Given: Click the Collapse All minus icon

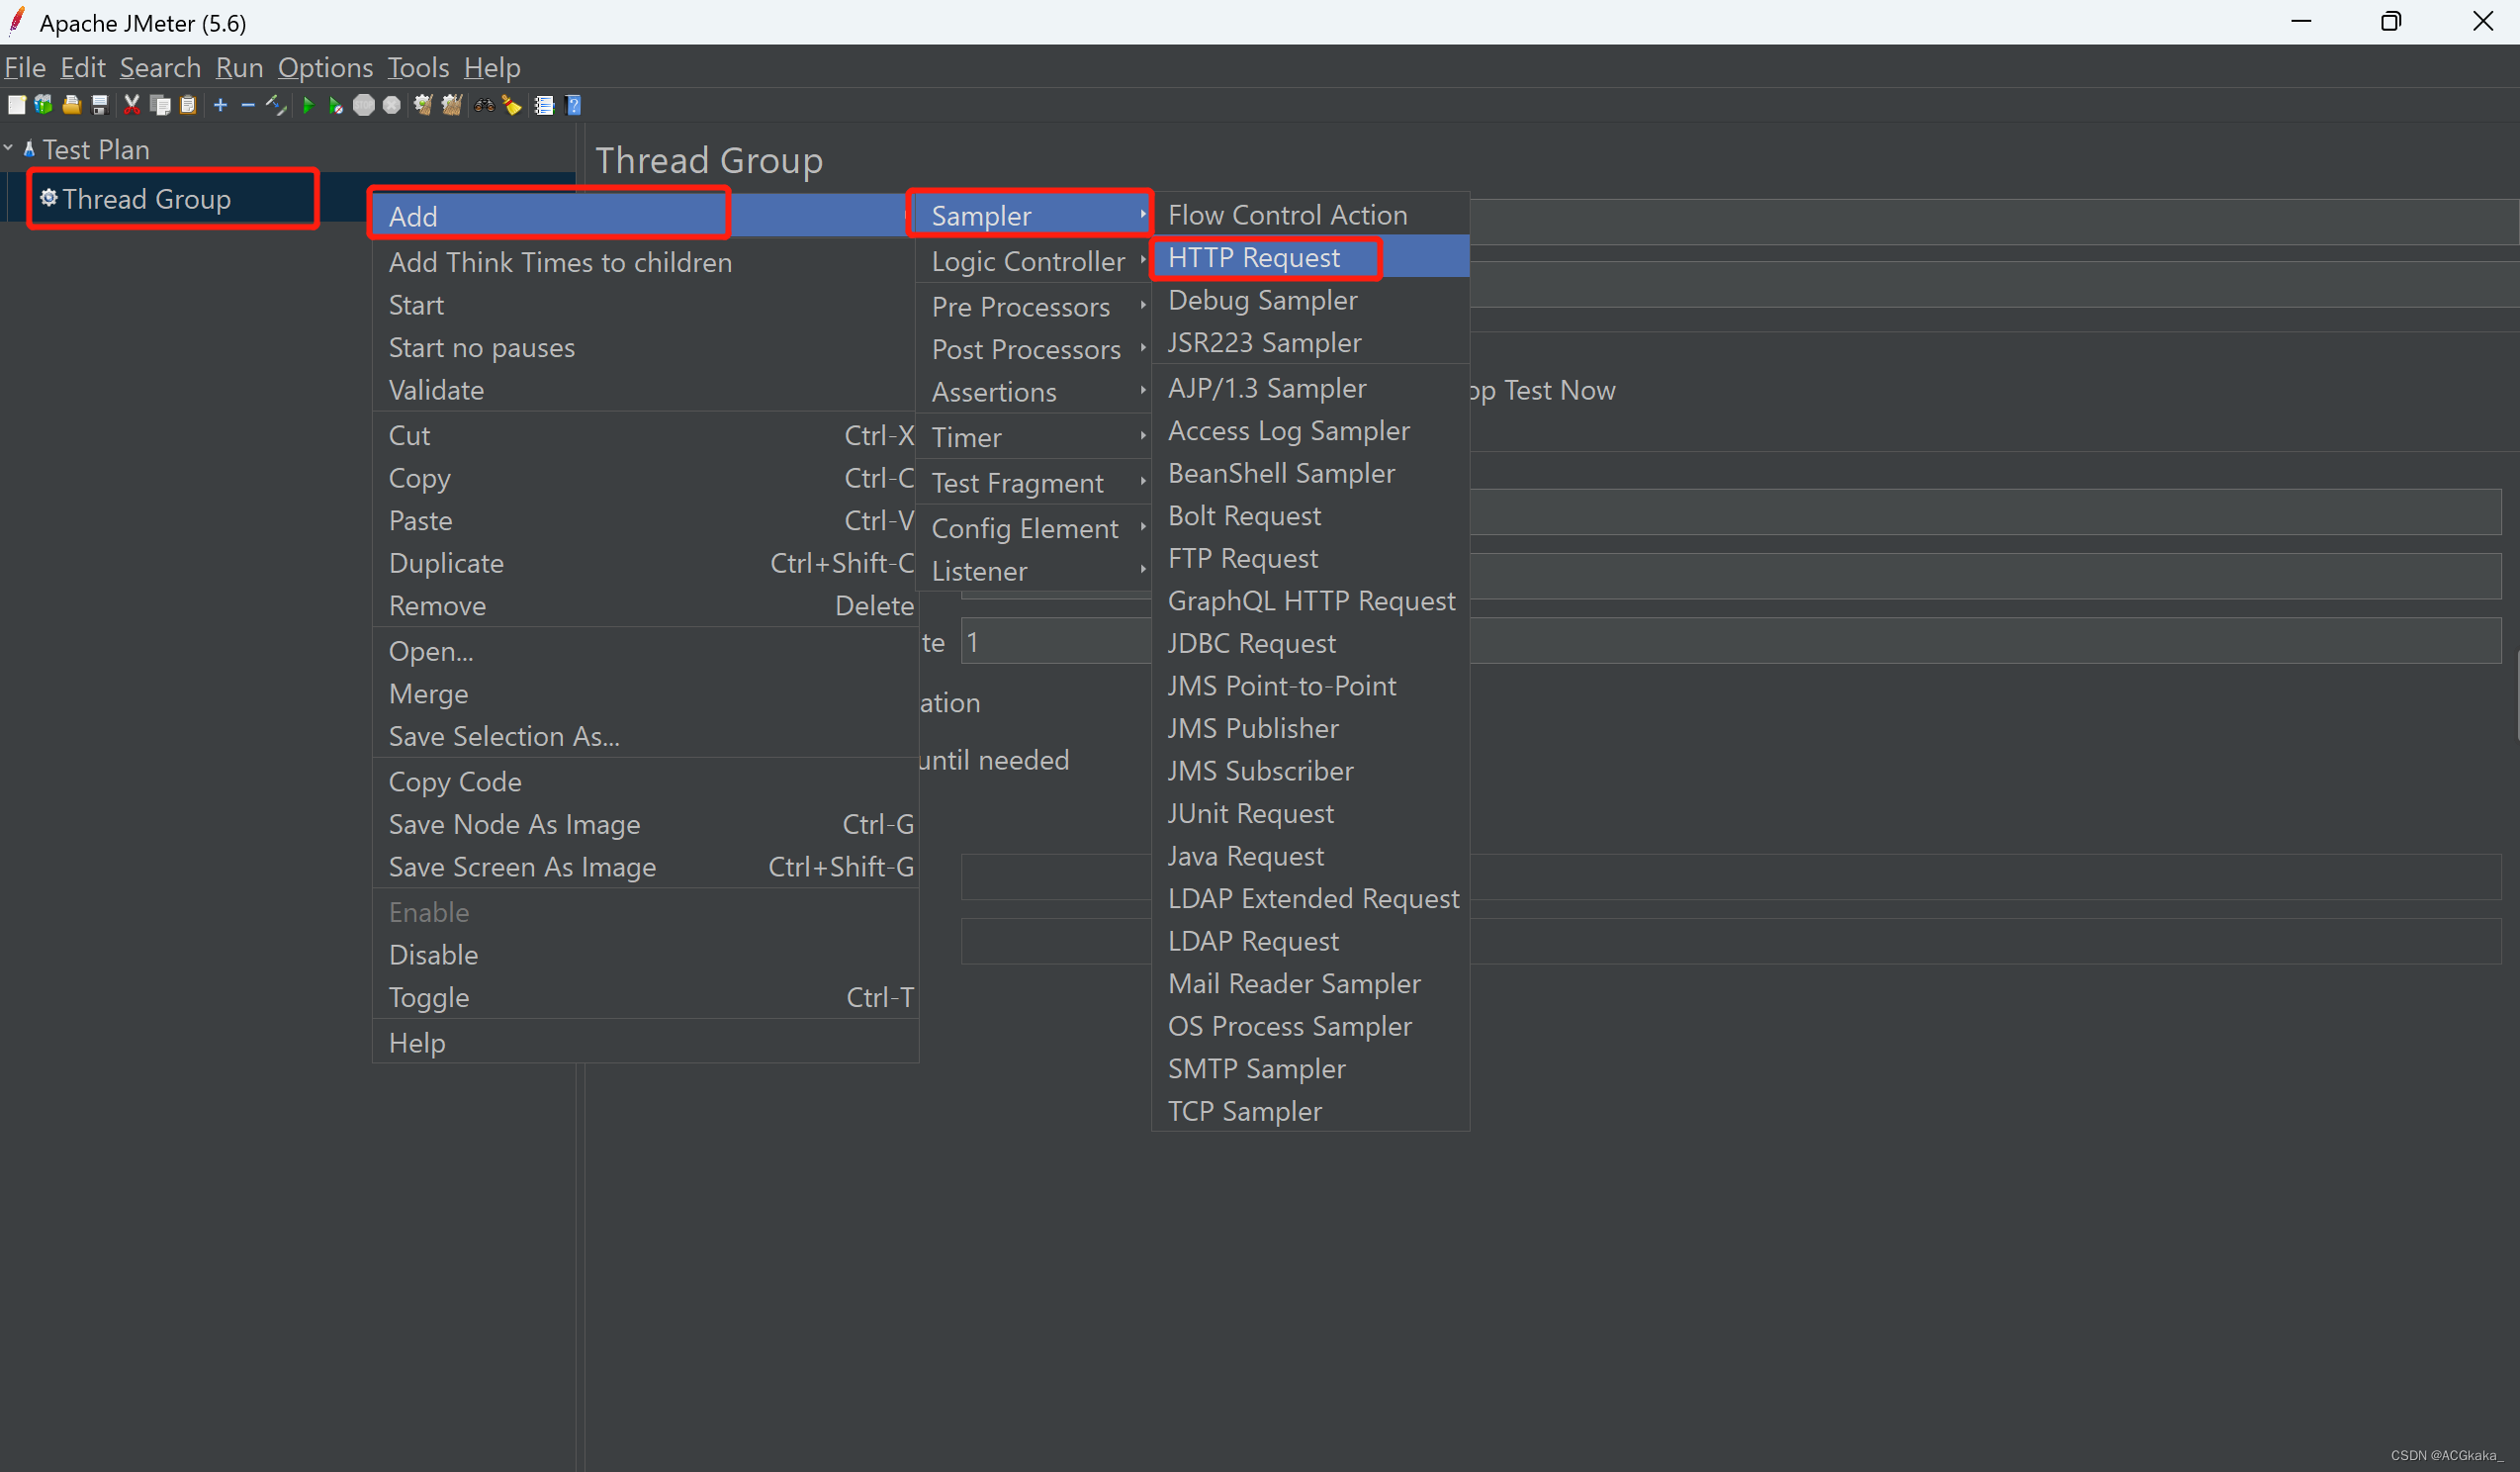Looking at the screenshot, I should coord(248,105).
